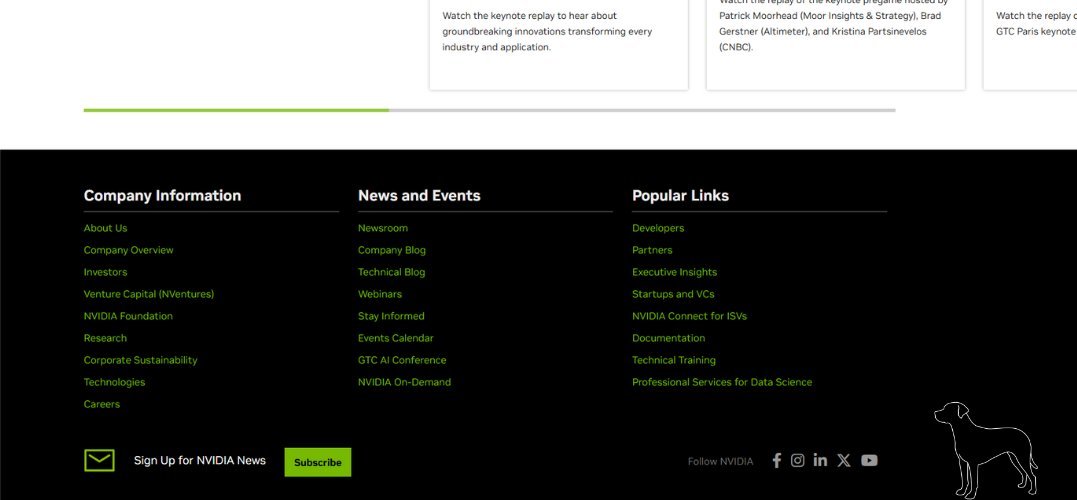Open Technical Training link
The height and width of the screenshot is (500, 1077).
point(674,360)
